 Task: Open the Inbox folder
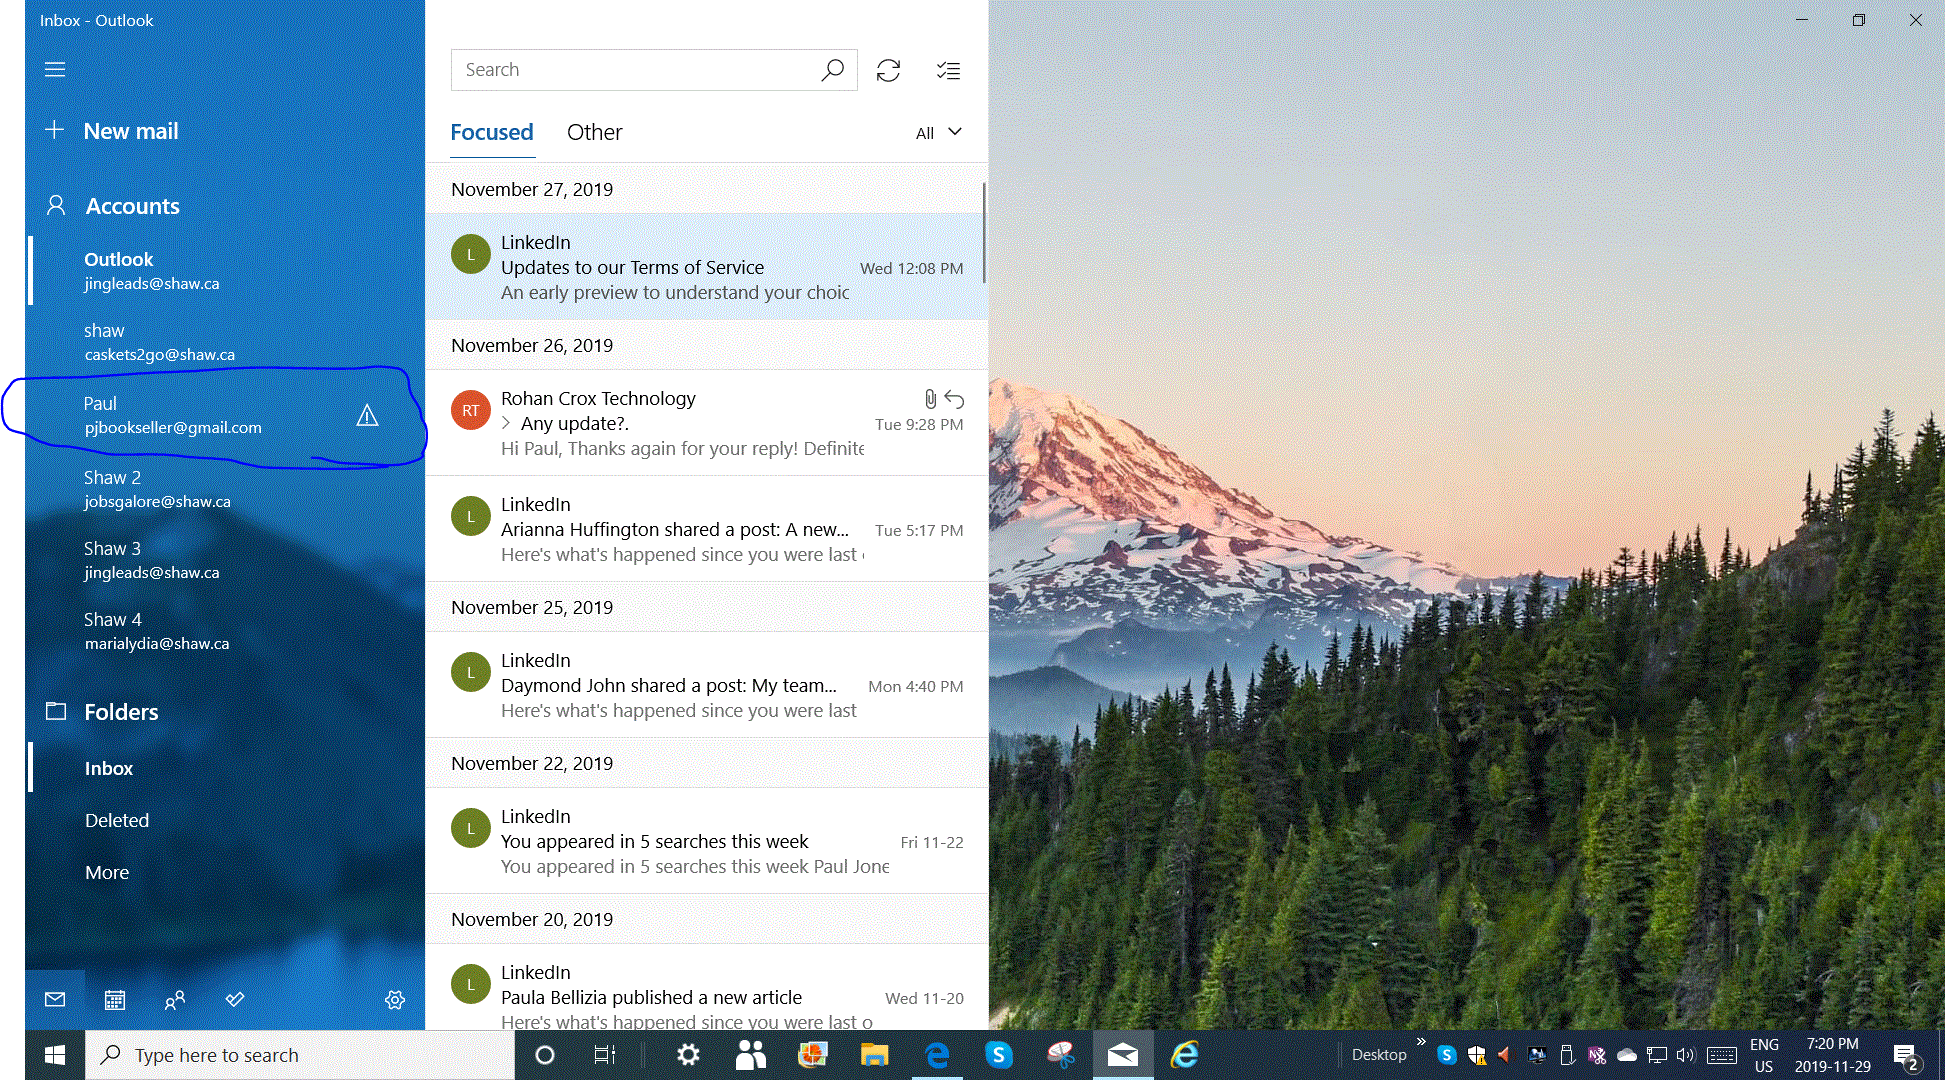227,768
